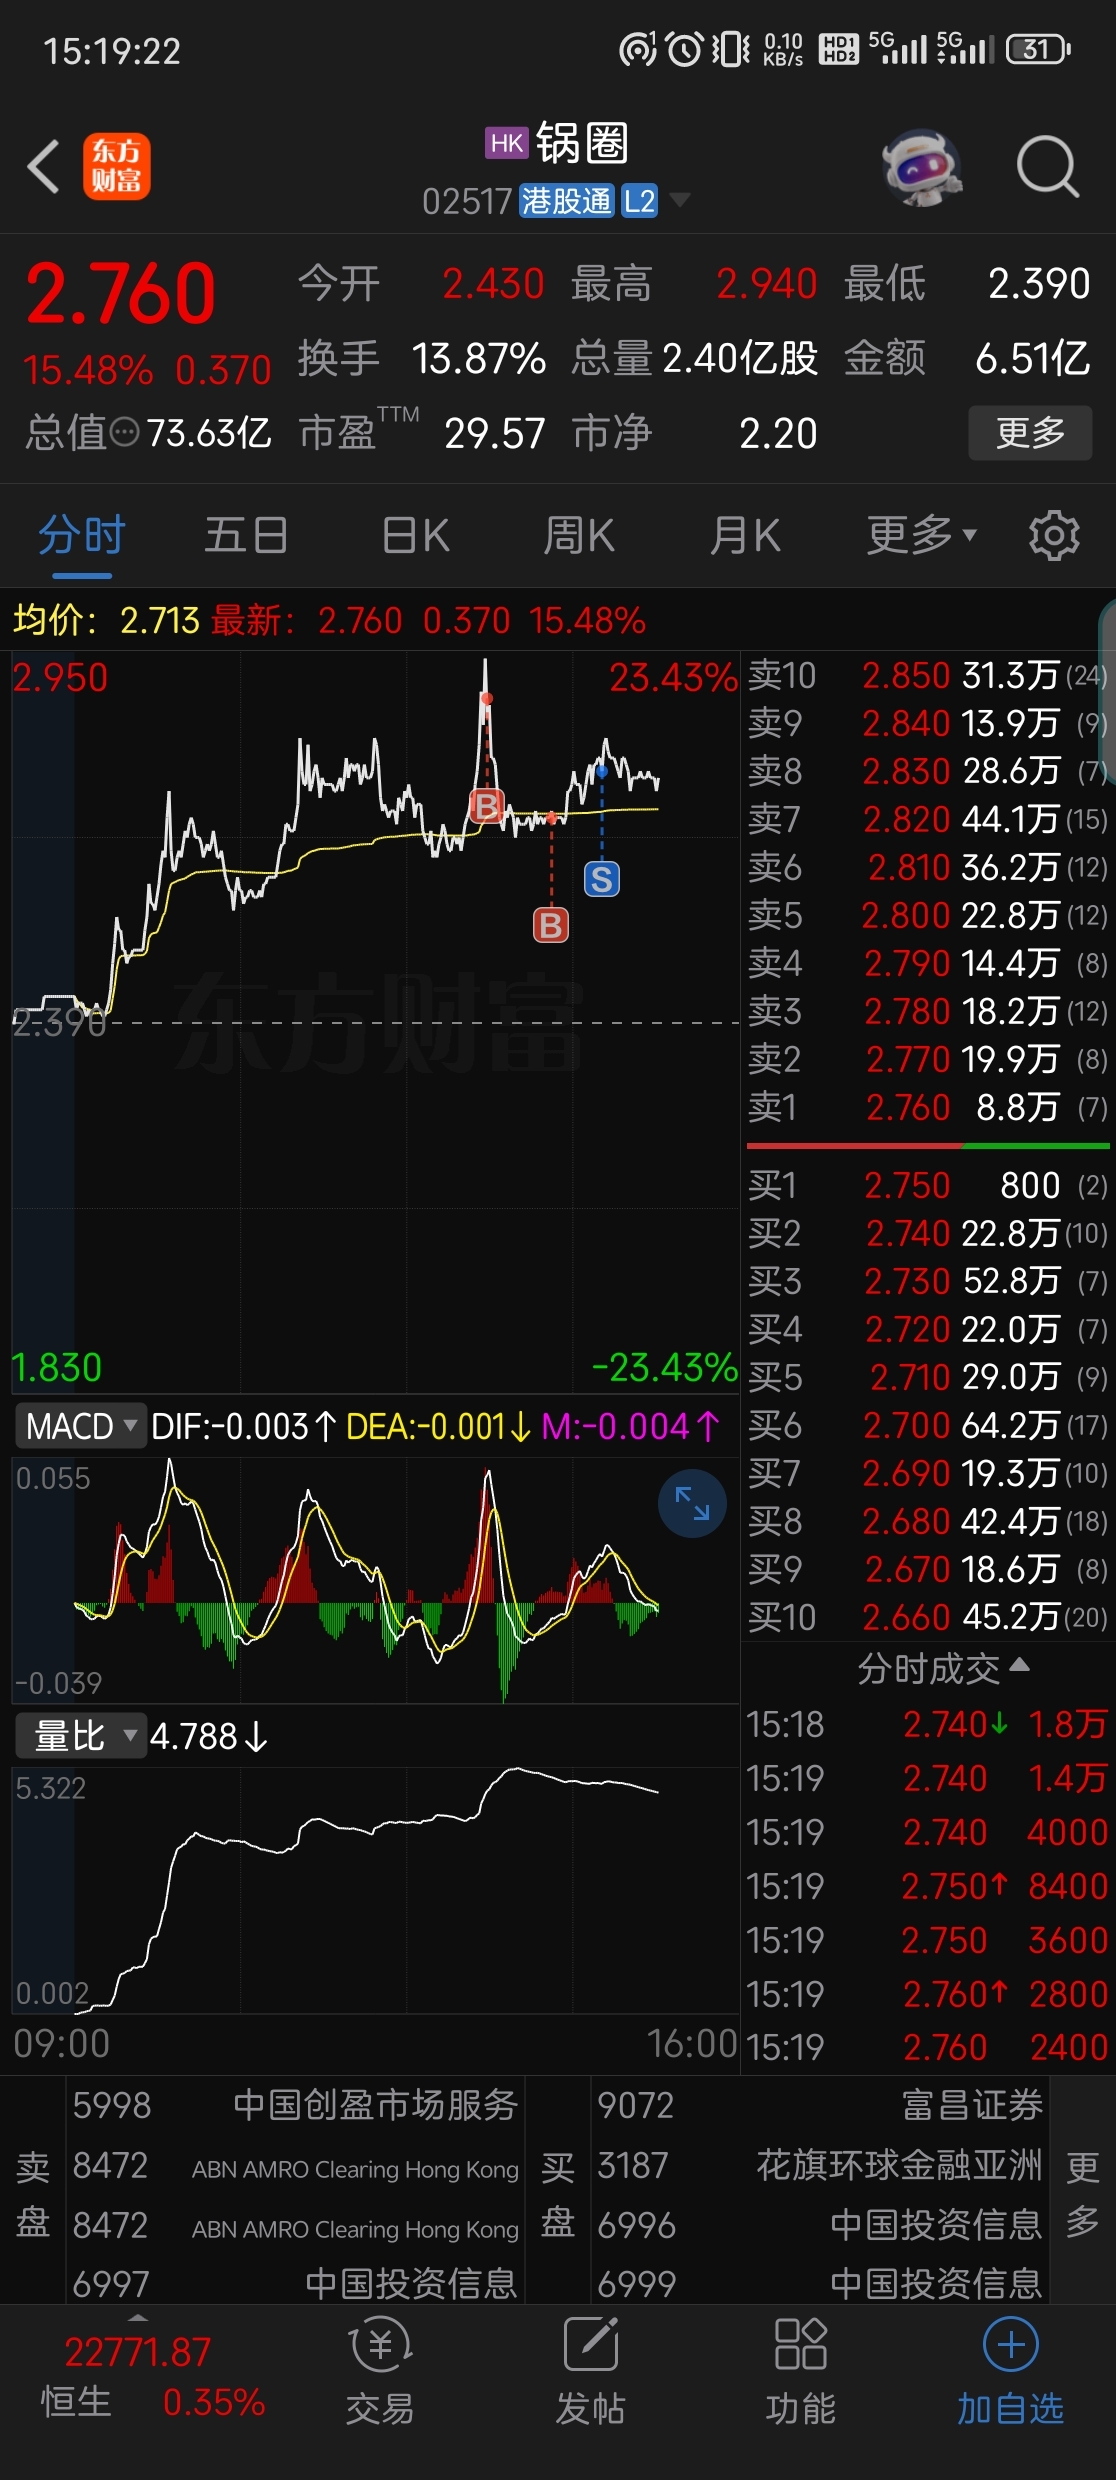Tap the battery status icon
This screenshot has width=1116, height=2480.
pos(1039,49)
